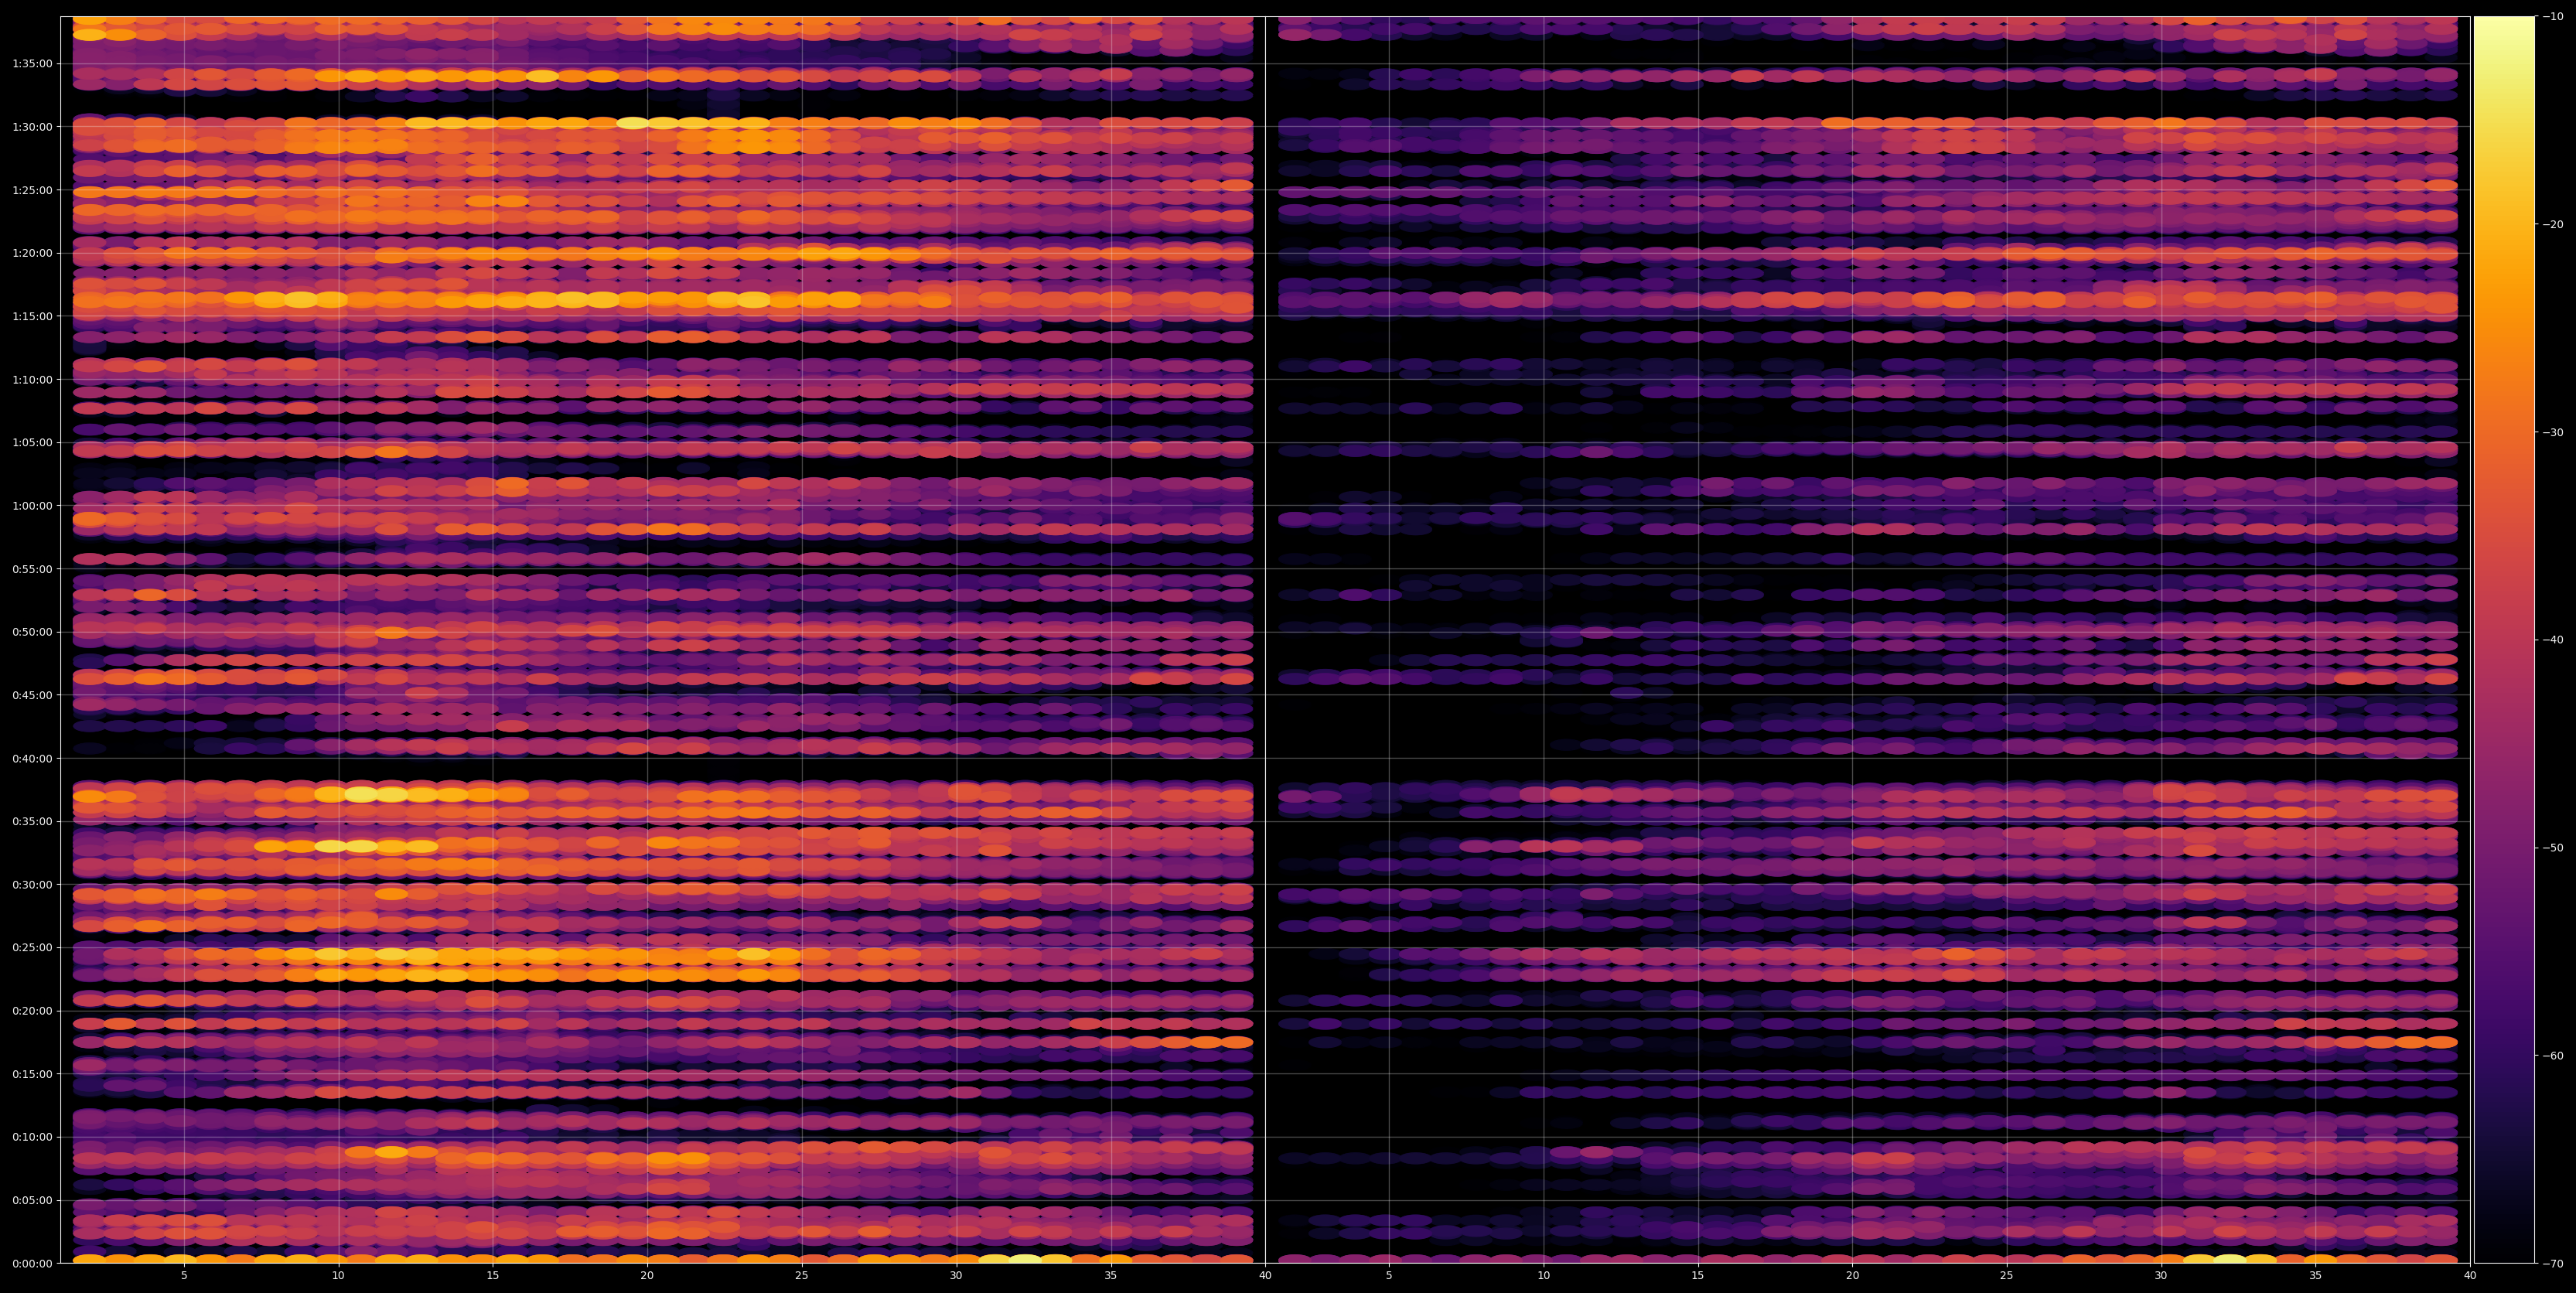Pick x-axis tick 20 under right heatmap
The width and height of the screenshot is (2576, 1293).
pos(1853,1276)
